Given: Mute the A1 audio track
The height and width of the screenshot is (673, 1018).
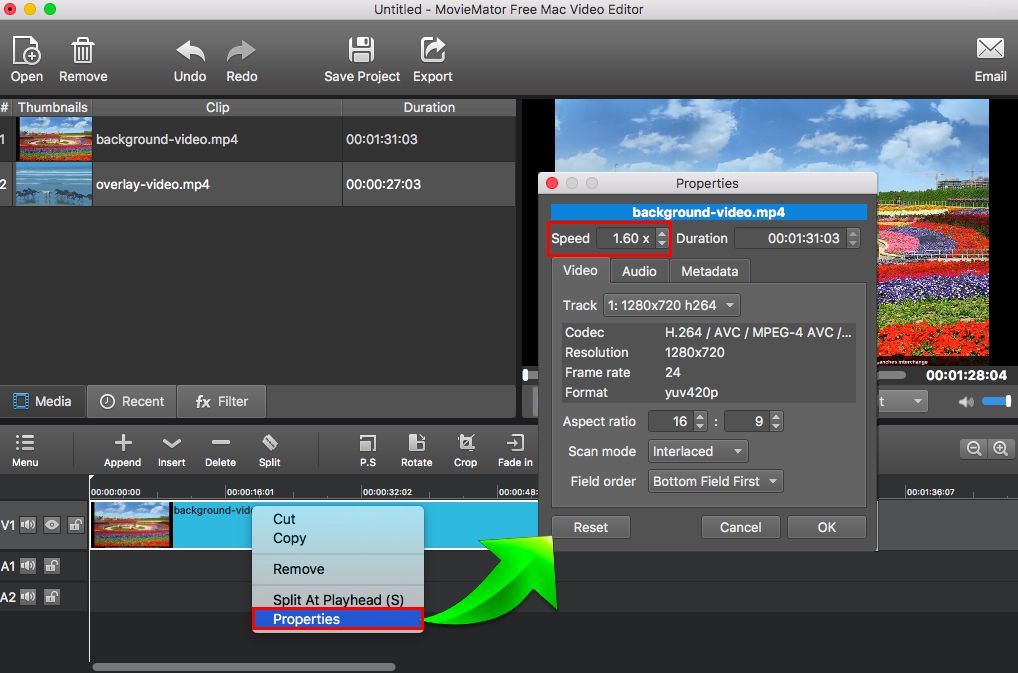Looking at the screenshot, I should tap(28, 566).
